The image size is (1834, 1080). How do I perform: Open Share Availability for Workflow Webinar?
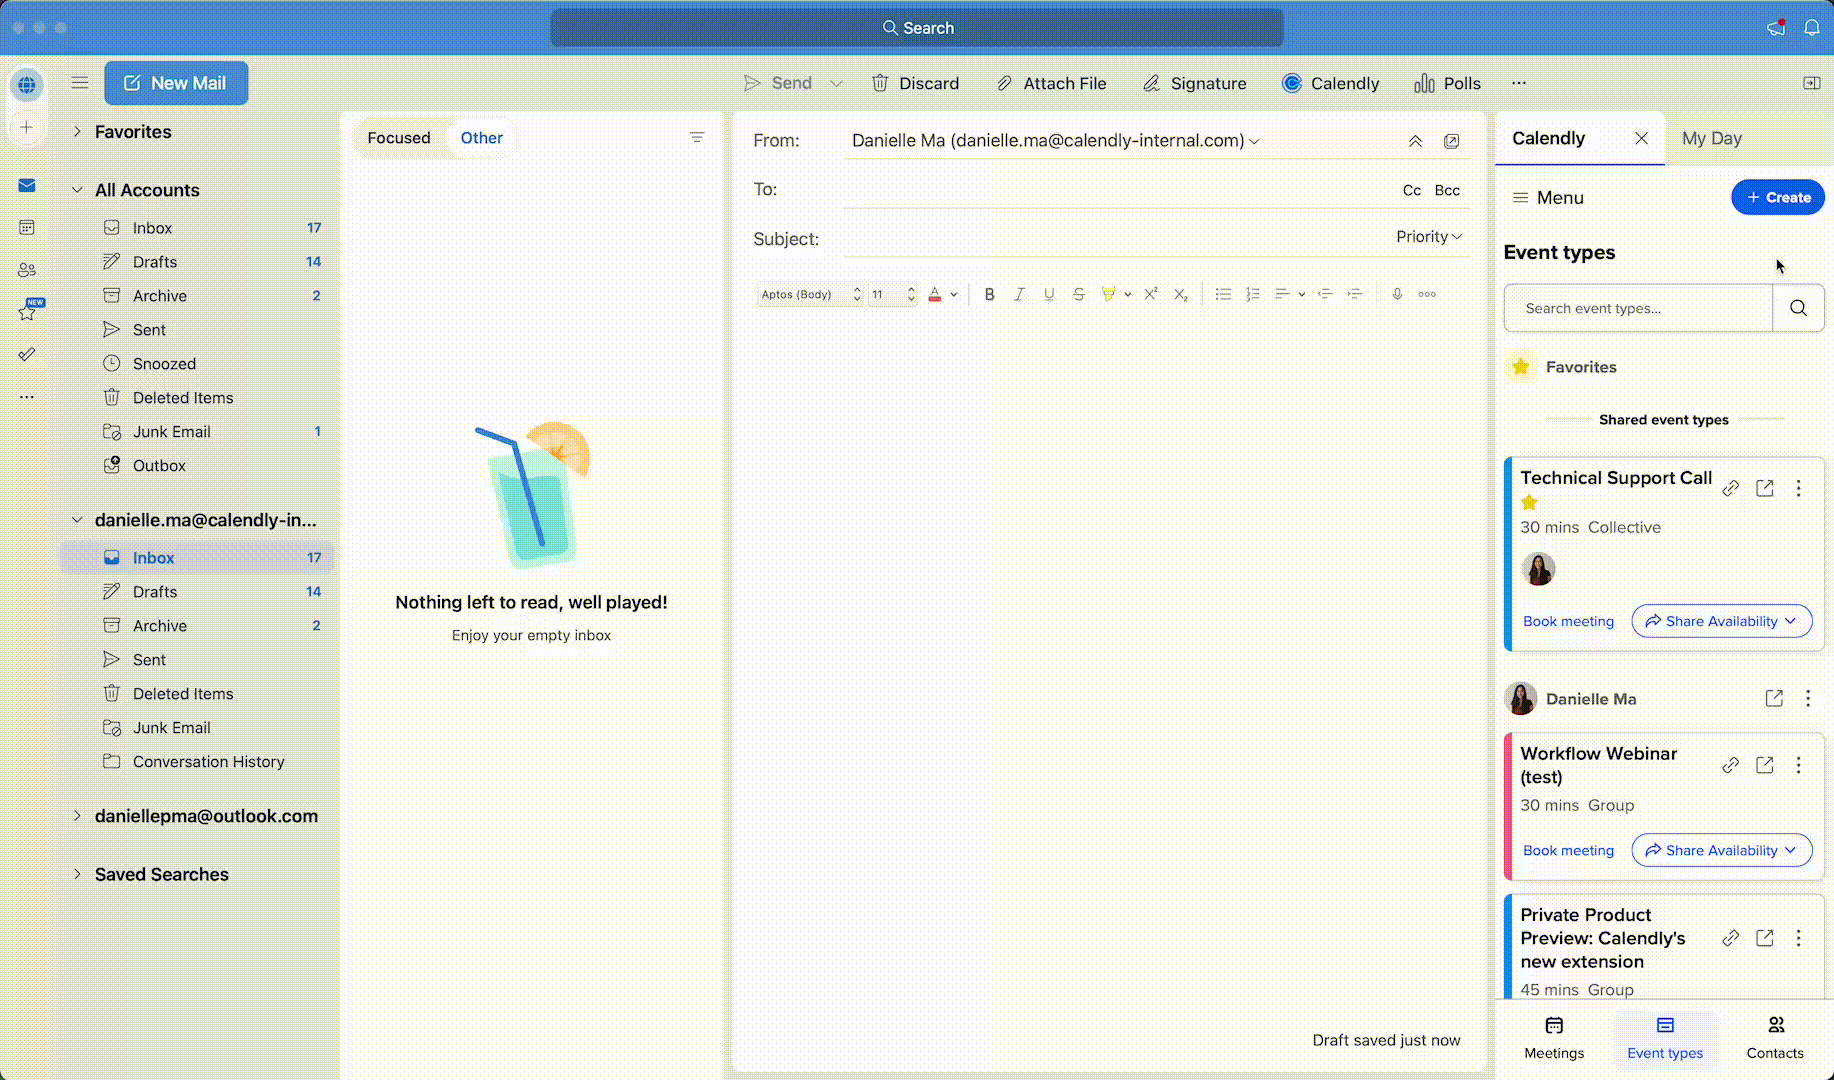(1721, 850)
